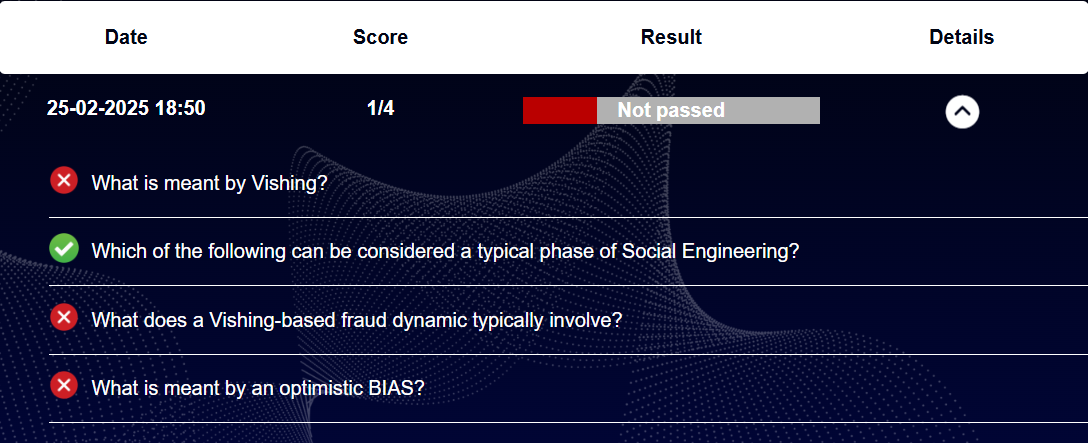Viewport: 1088px width, 443px height.
Task: Click the red X icon beside optimistic BIAS question
Action: (64, 385)
